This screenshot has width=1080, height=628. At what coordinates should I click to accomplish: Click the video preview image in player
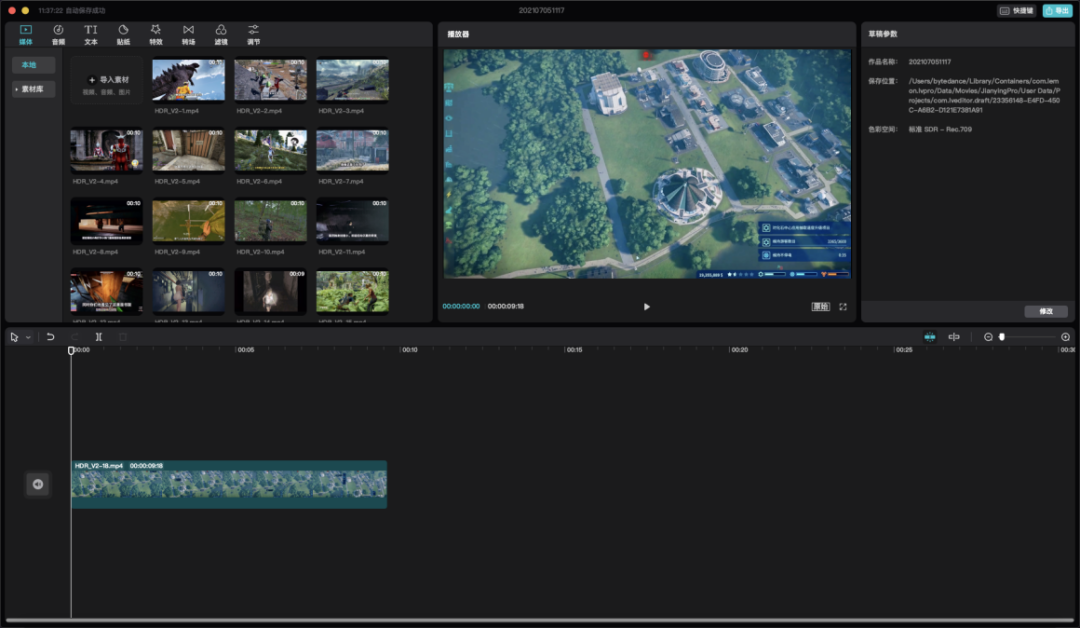click(x=647, y=164)
